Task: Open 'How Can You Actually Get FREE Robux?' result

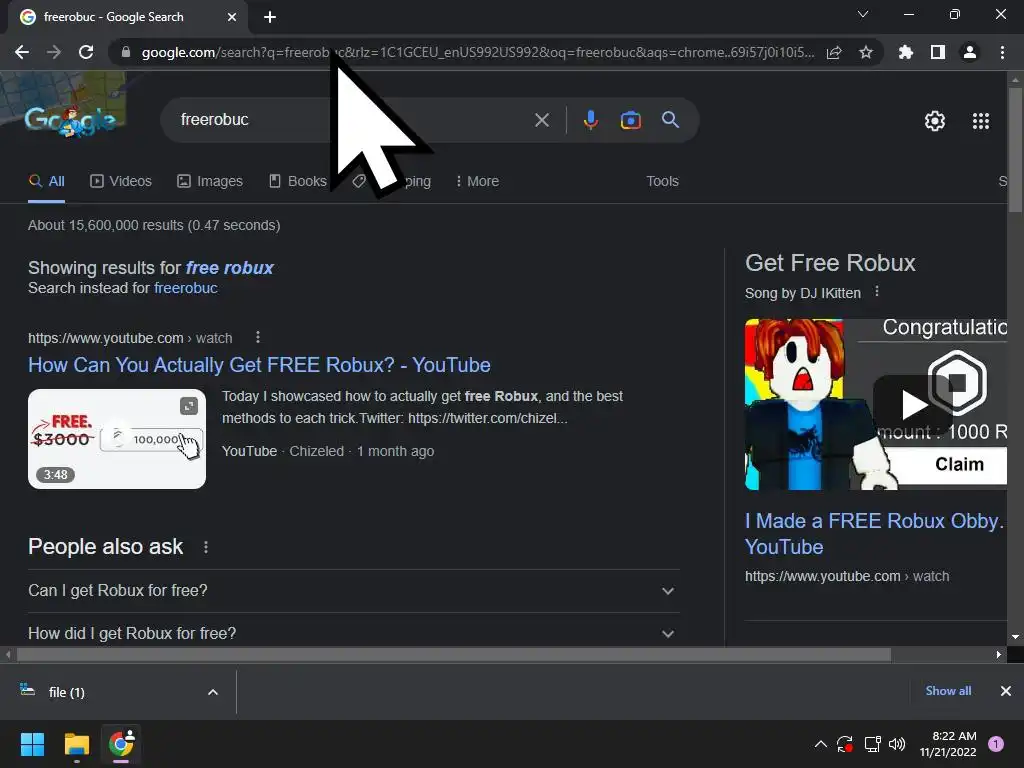Action: click(259, 365)
